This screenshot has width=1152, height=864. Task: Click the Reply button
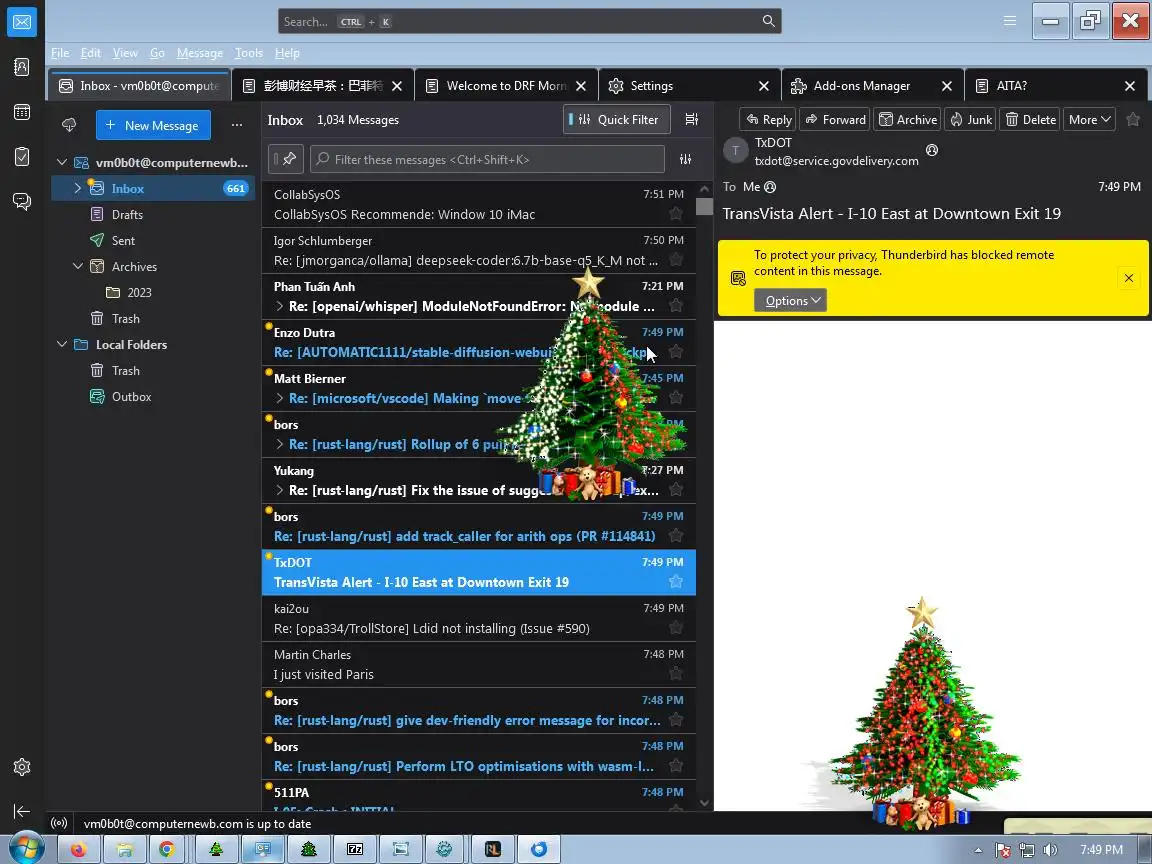[x=768, y=119]
